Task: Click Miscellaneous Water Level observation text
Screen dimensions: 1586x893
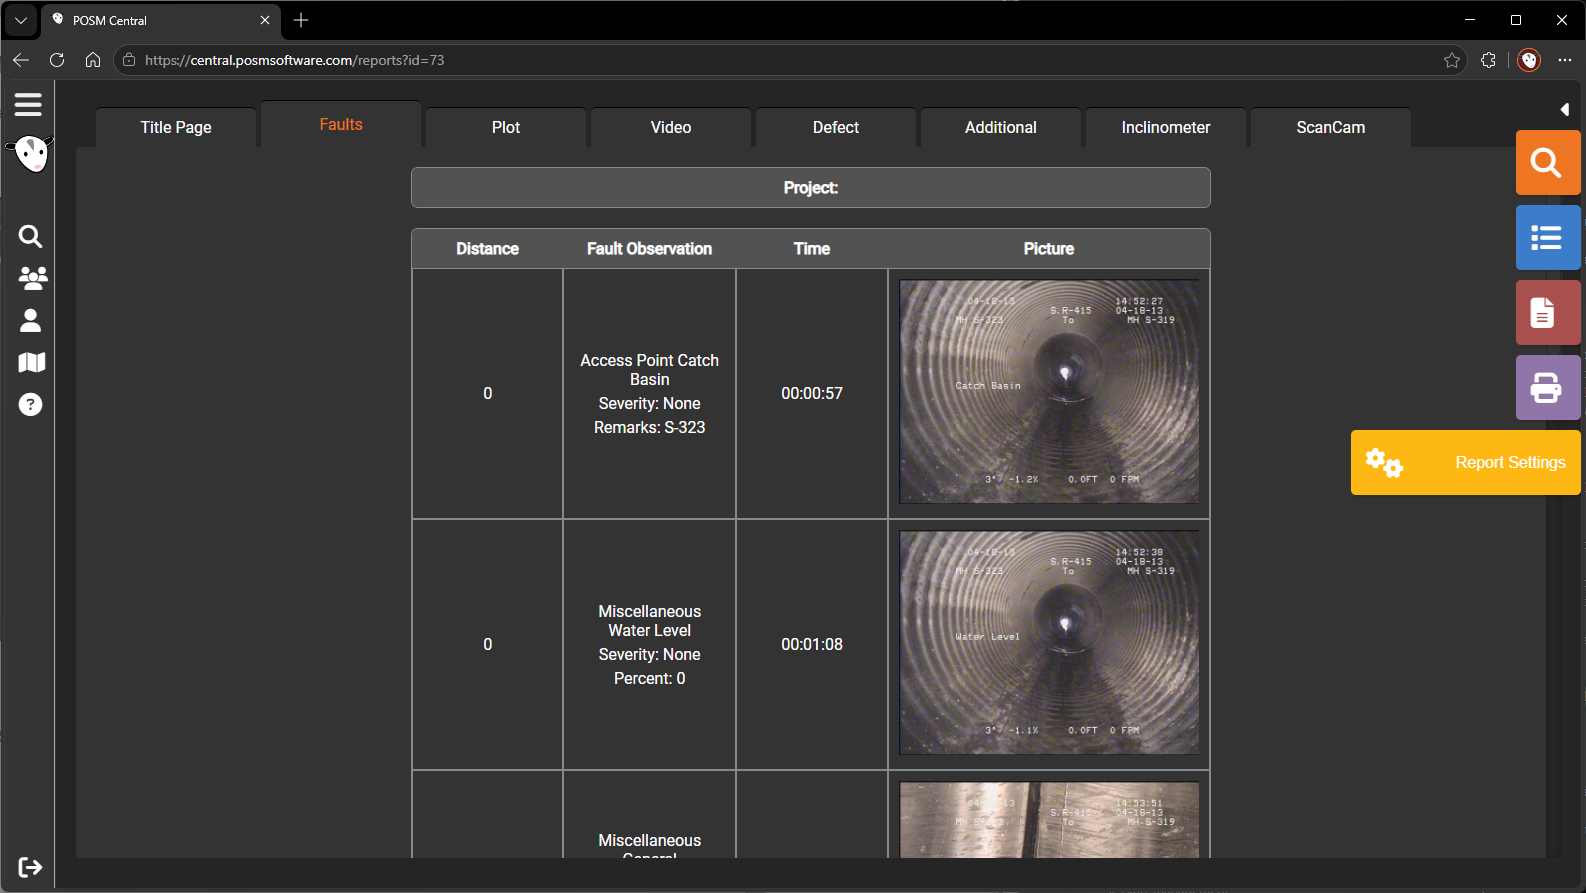Action: 650,621
